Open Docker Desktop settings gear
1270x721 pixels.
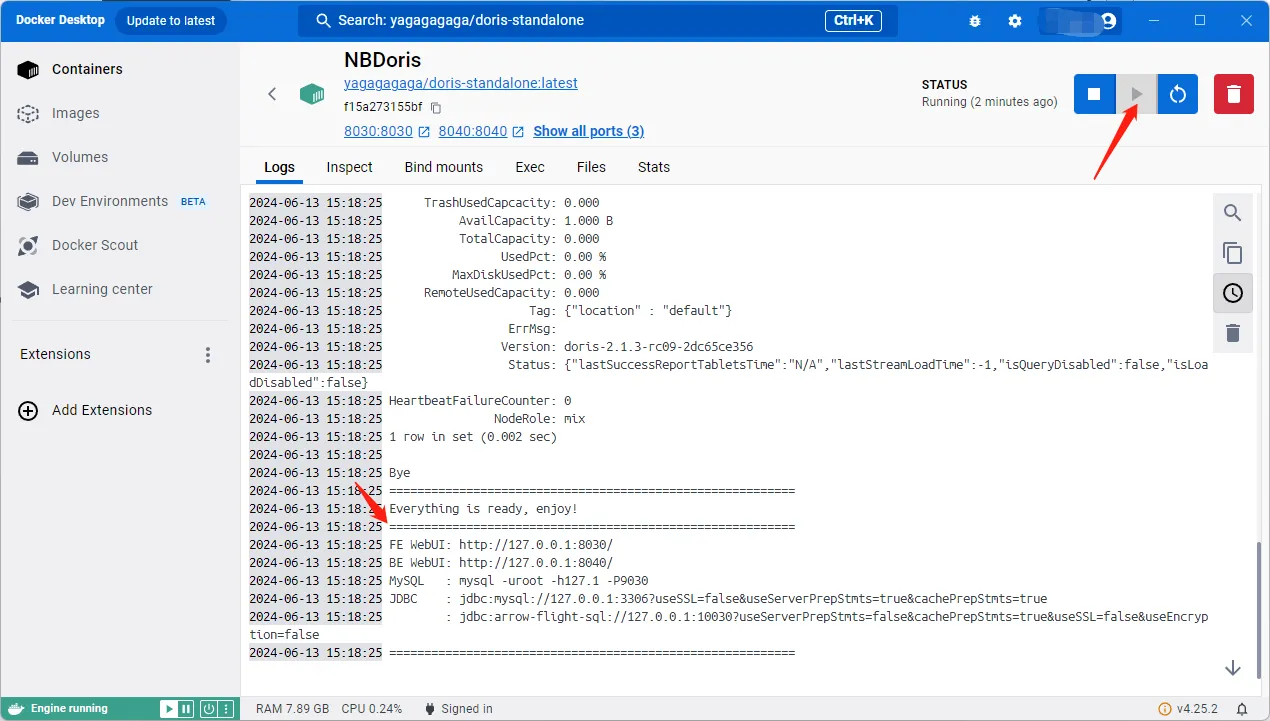pos(1015,21)
